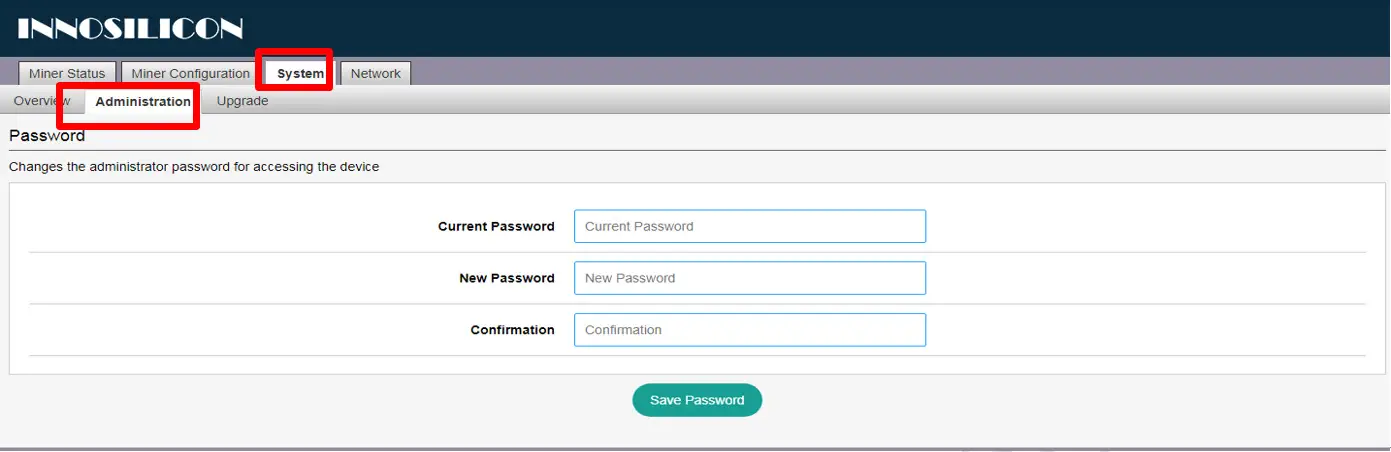
Task: Select the Administration sub-tab
Action: (143, 101)
